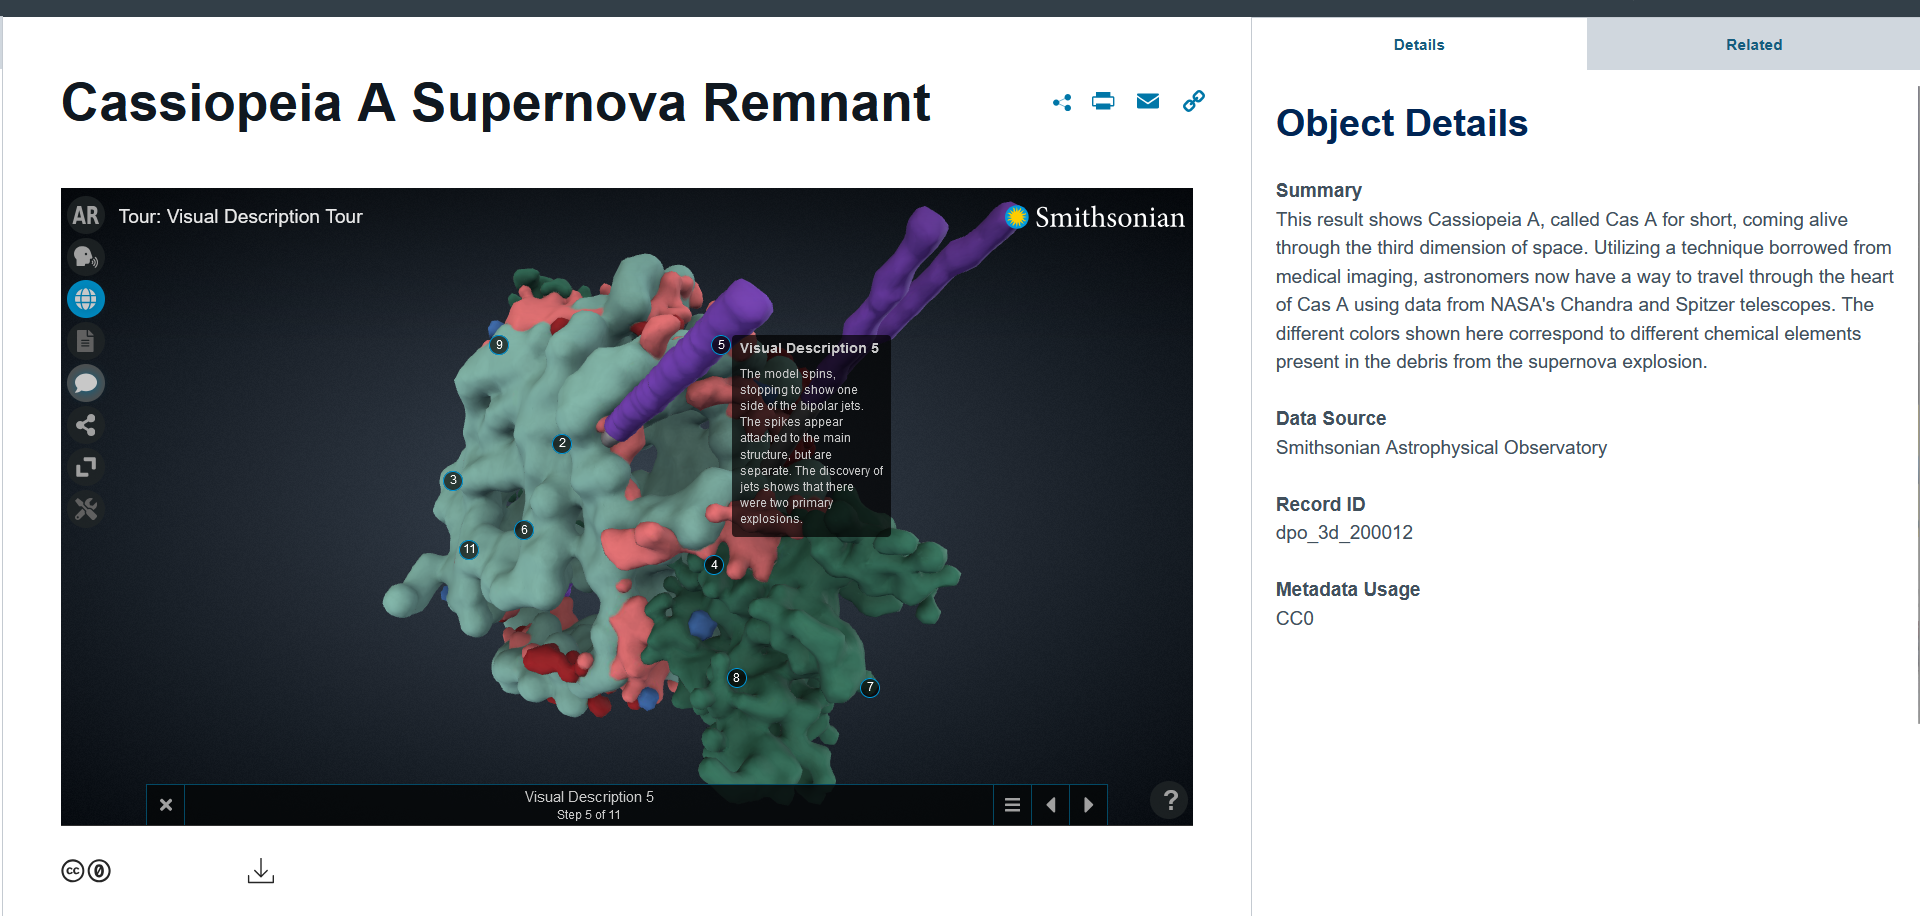
Task: Enter fullscreen mode in viewer
Action: coord(86,467)
